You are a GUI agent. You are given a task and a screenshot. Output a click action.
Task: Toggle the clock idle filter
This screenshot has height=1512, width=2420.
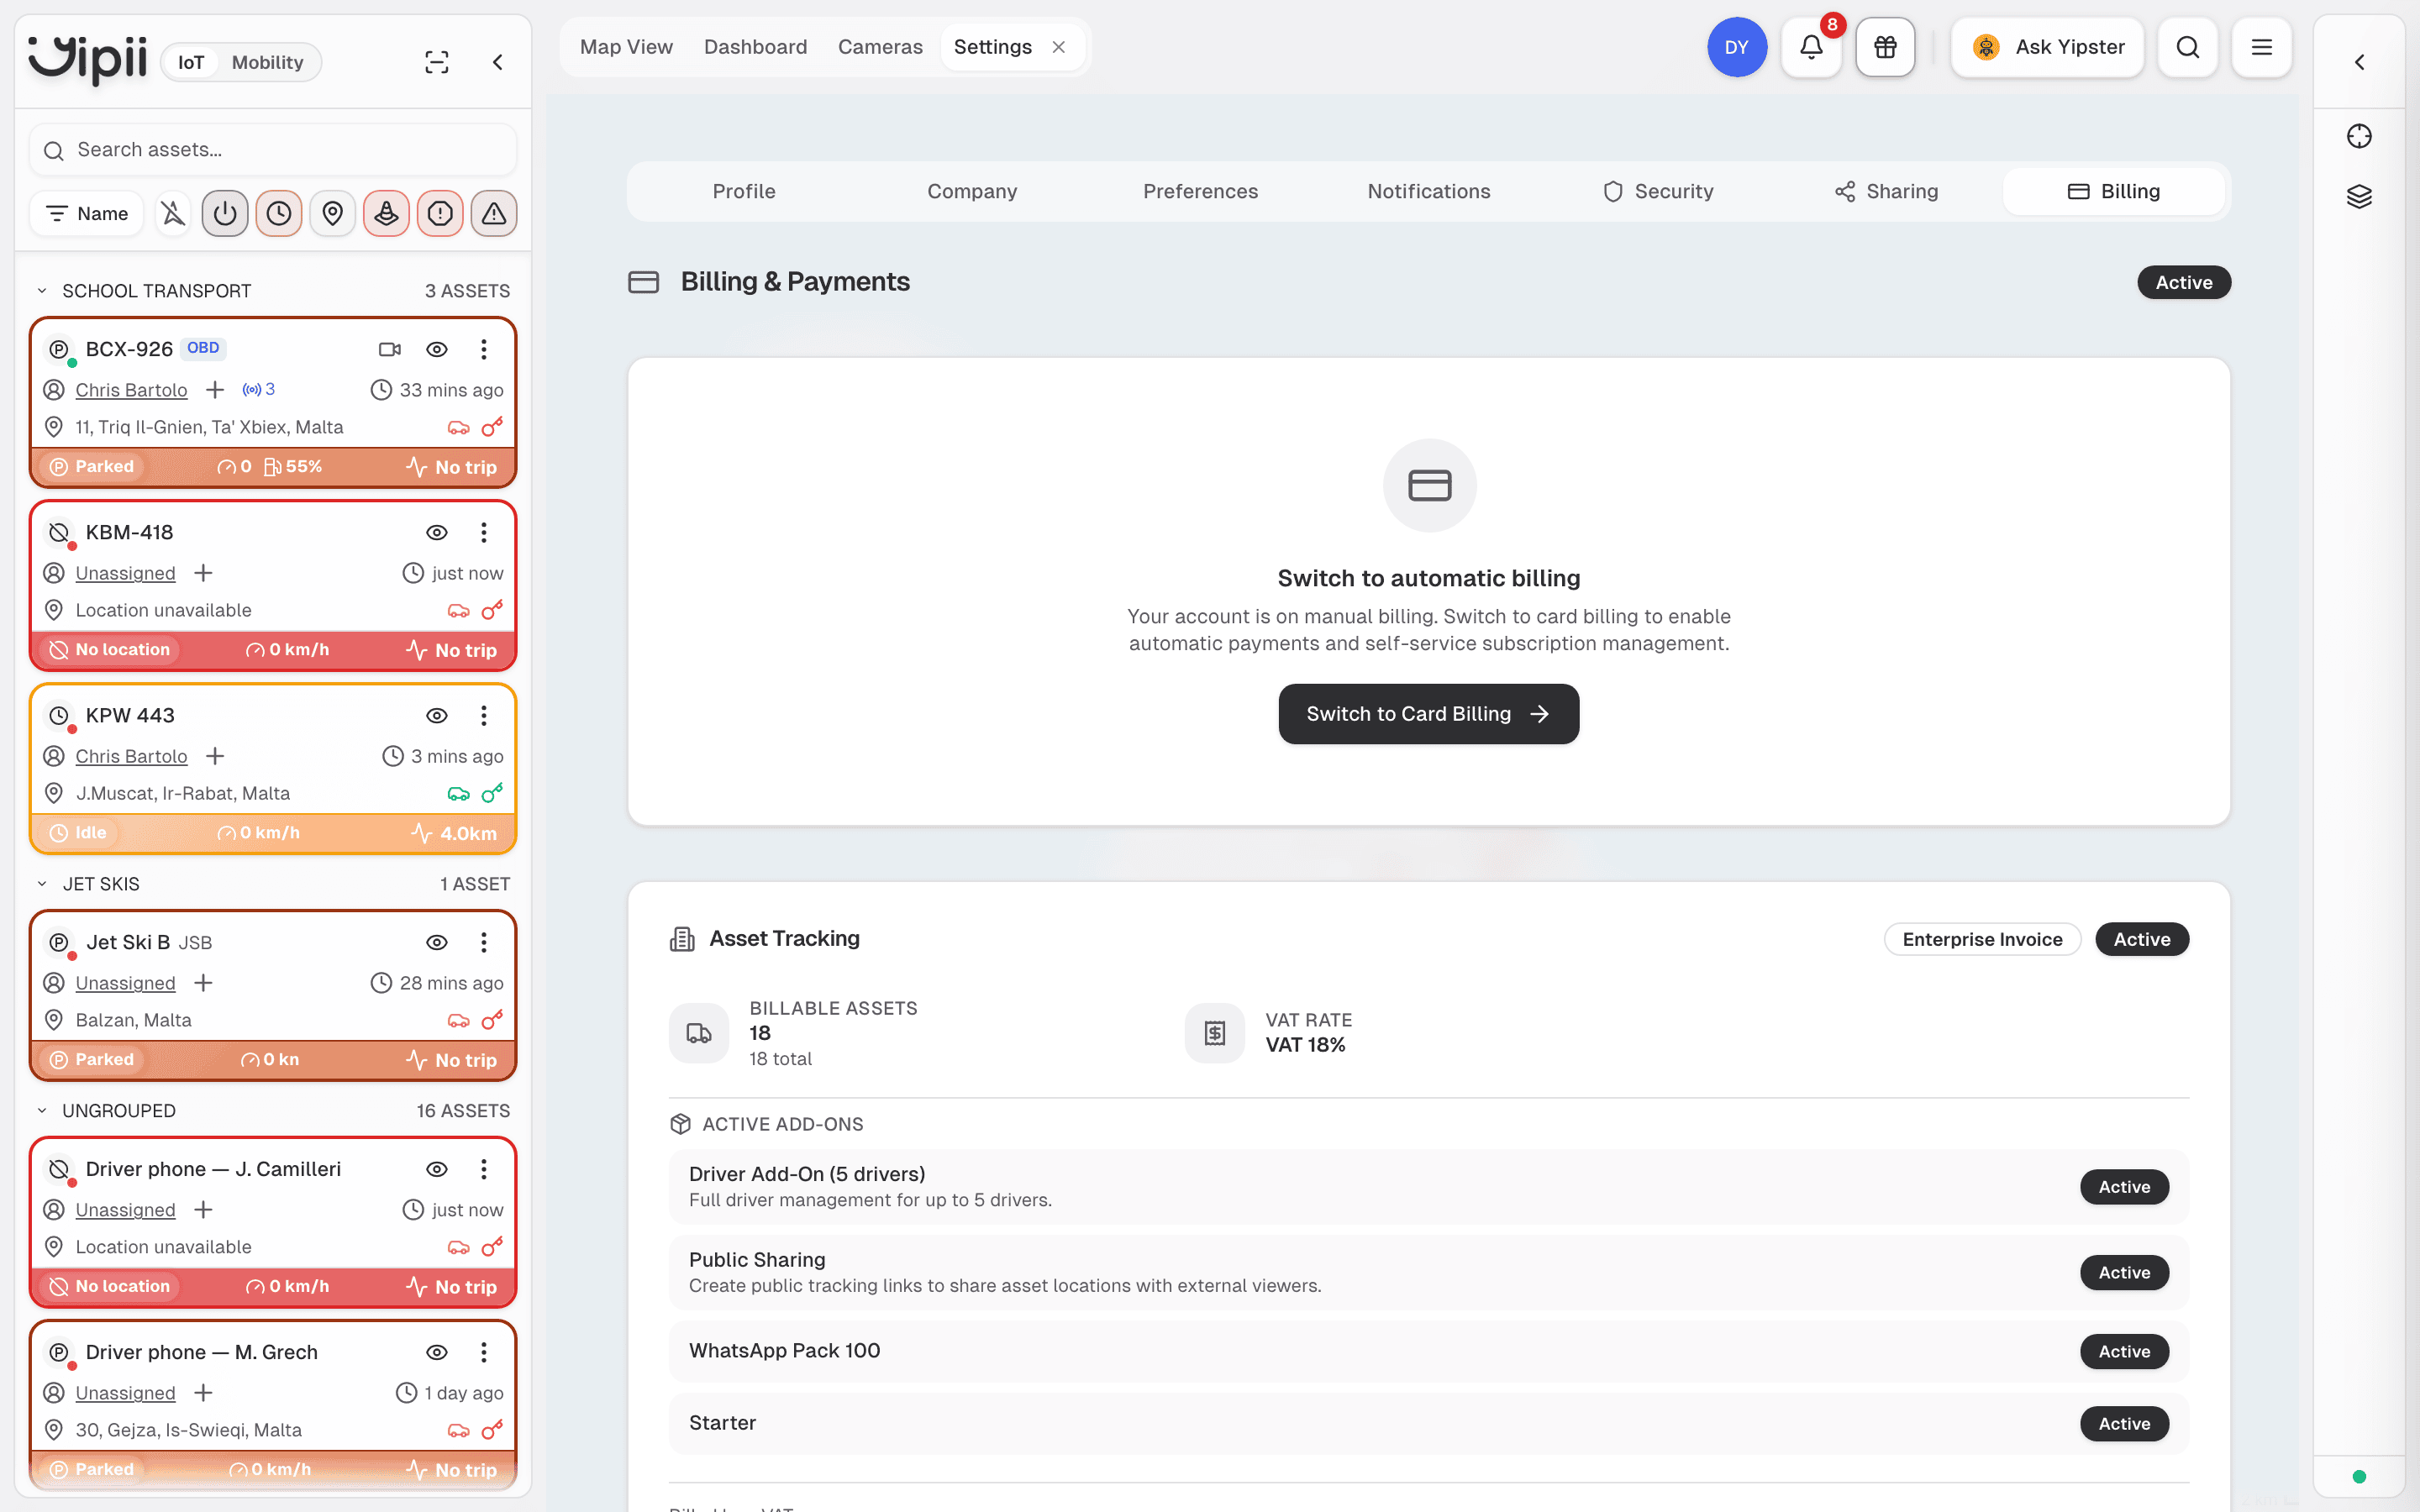(x=279, y=213)
